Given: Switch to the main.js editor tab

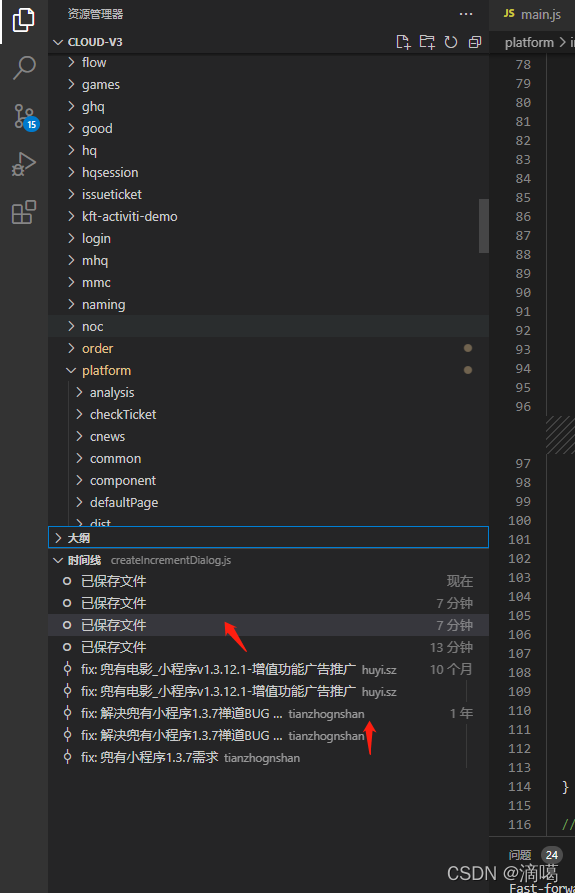Looking at the screenshot, I should click(532, 14).
